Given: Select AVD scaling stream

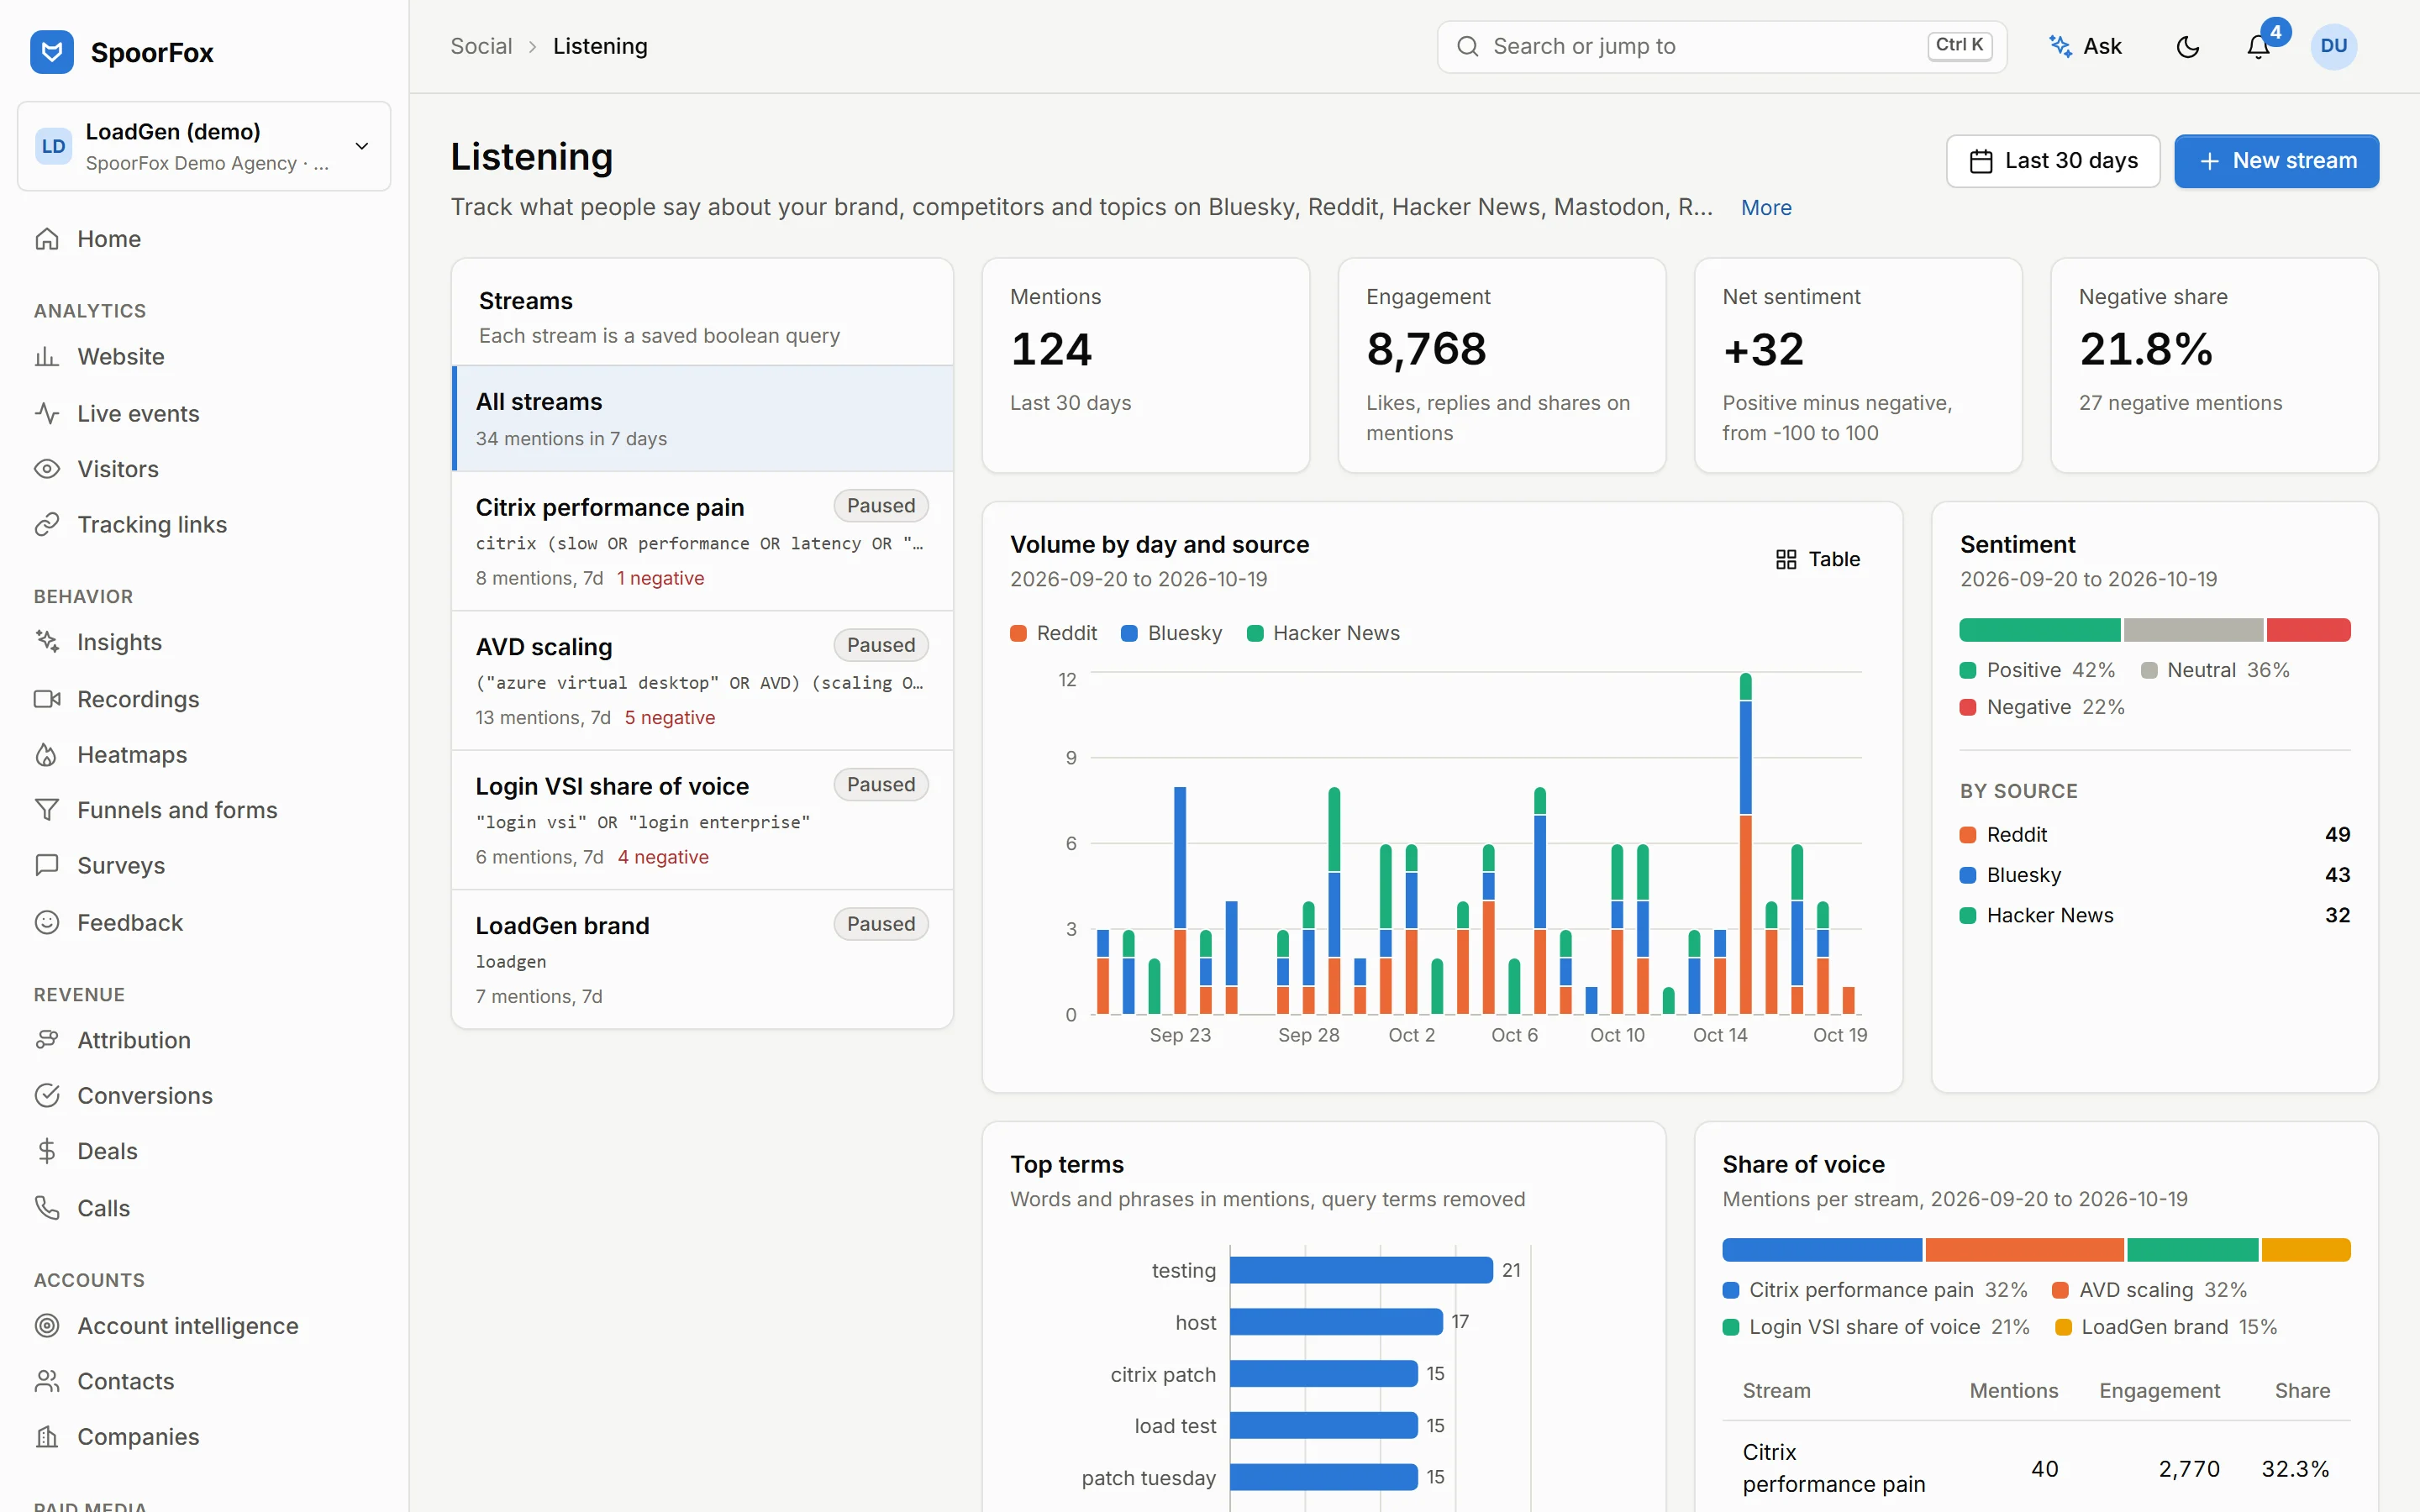Looking at the screenshot, I should [702, 681].
